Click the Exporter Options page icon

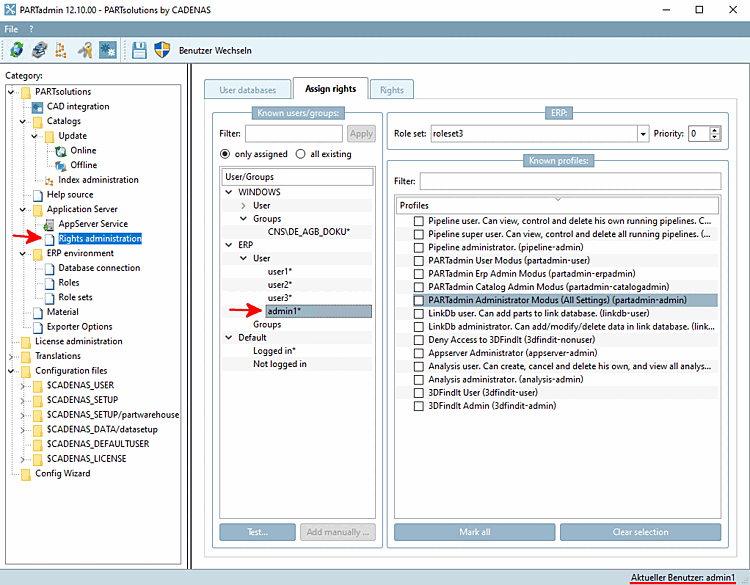click(x=38, y=328)
